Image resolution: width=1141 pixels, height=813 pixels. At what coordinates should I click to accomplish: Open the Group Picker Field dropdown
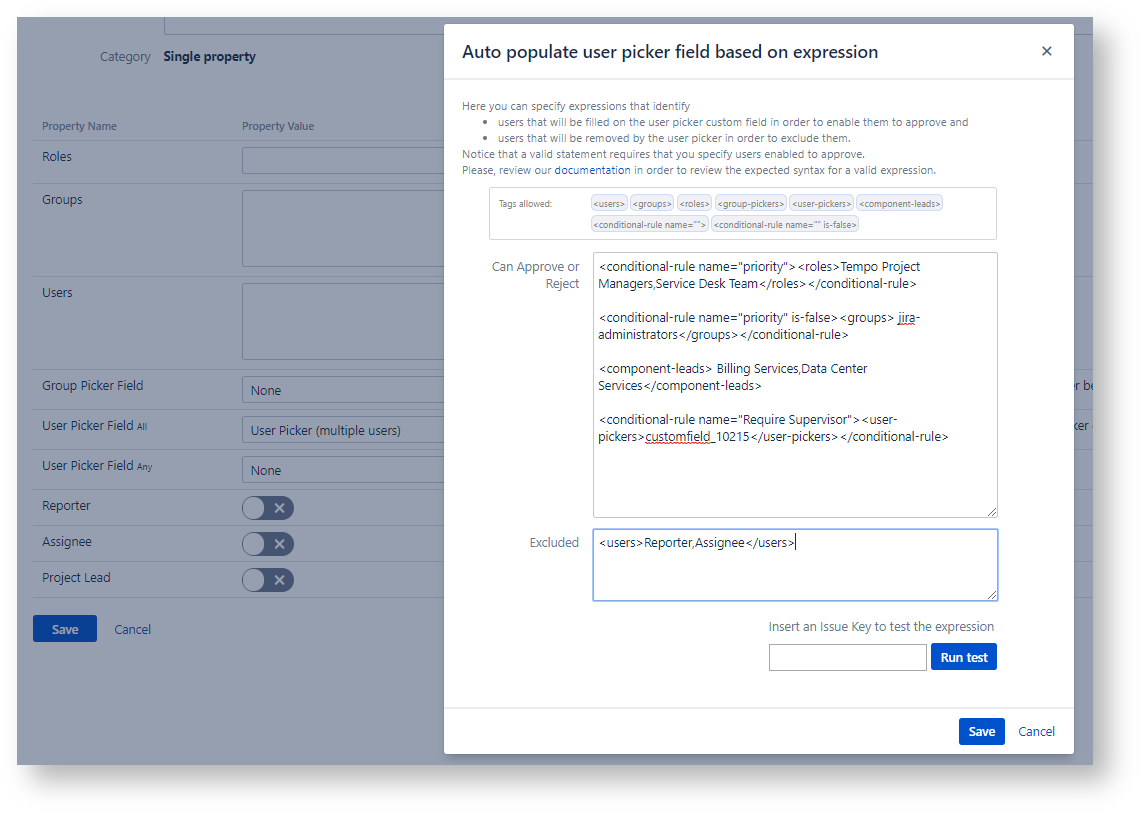pyautogui.click(x=343, y=390)
